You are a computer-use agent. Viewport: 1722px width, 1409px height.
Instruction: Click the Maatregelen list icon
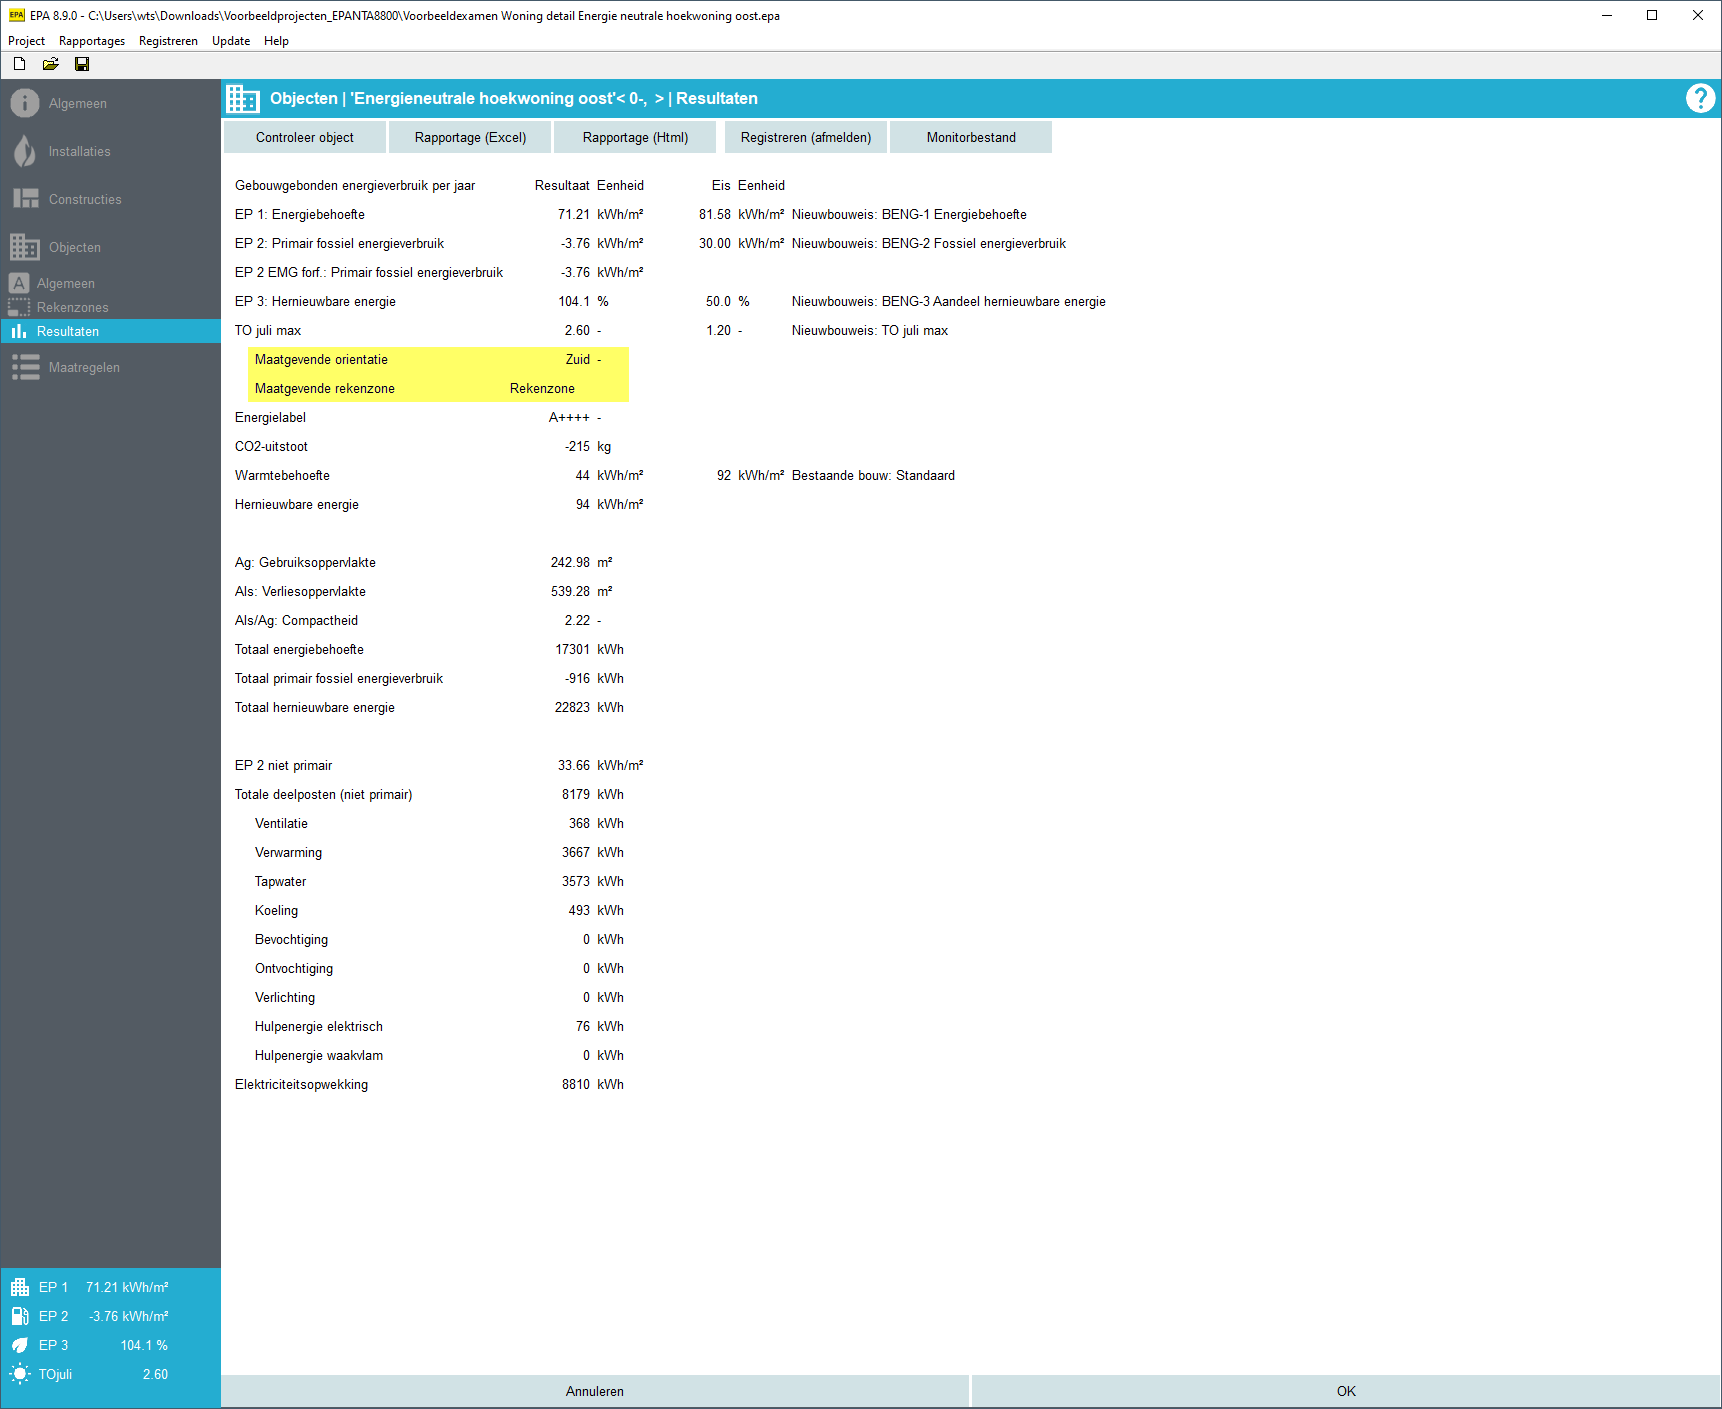(25, 367)
